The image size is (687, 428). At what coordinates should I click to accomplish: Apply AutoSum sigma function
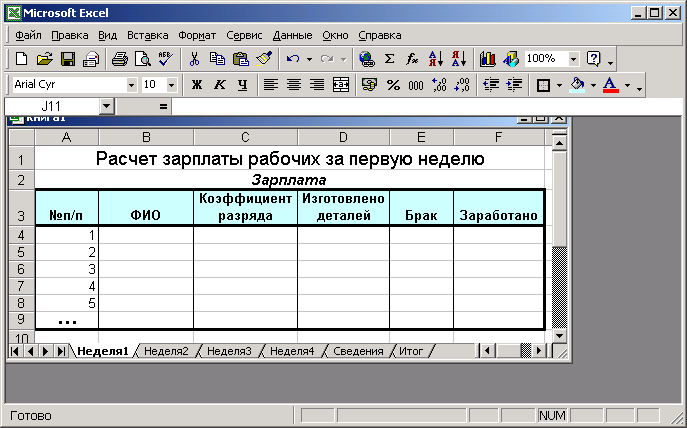coord(389,59)
